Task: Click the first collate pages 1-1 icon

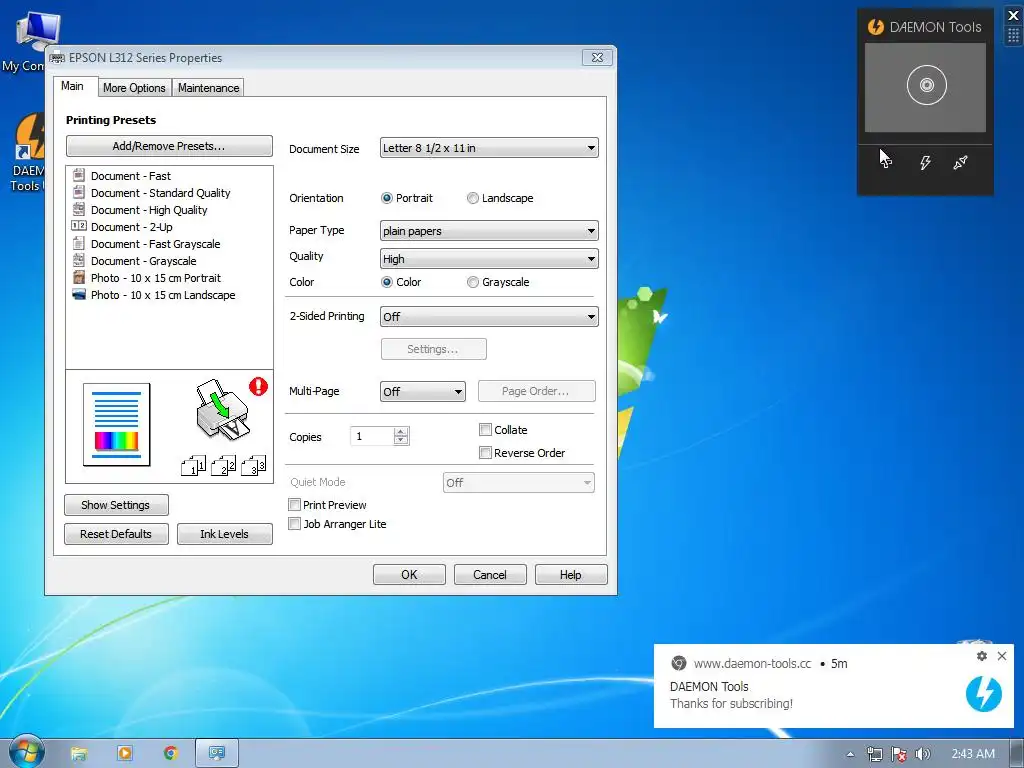Action: pos(193,466)
